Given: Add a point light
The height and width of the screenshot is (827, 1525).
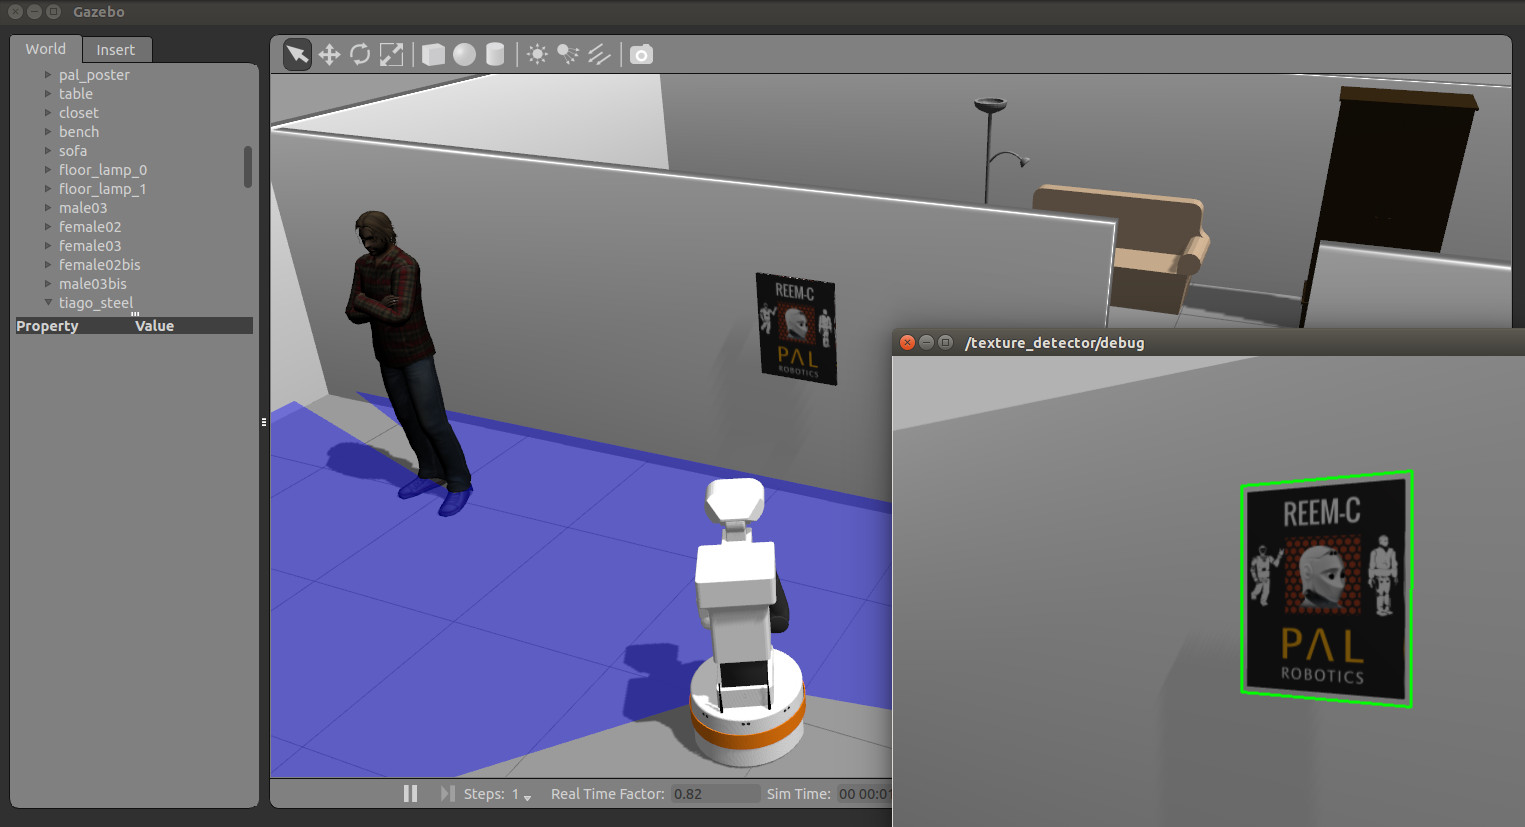Looking at the screenshot, I should (x=537, y=54).
